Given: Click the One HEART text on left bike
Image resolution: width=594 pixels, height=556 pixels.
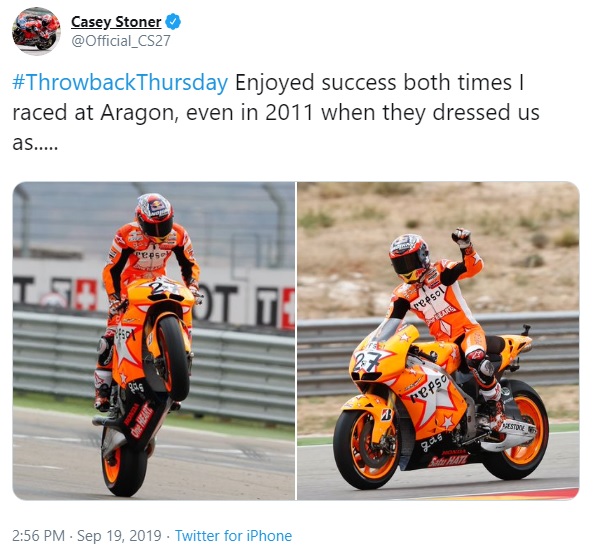Looking at the screenshot, I should (143, 420).
